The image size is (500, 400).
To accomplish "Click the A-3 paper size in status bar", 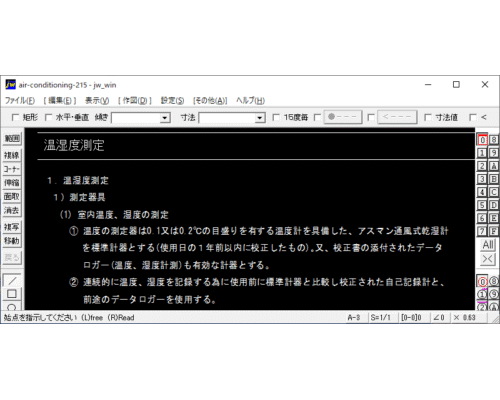I will [x=354, y=318].
